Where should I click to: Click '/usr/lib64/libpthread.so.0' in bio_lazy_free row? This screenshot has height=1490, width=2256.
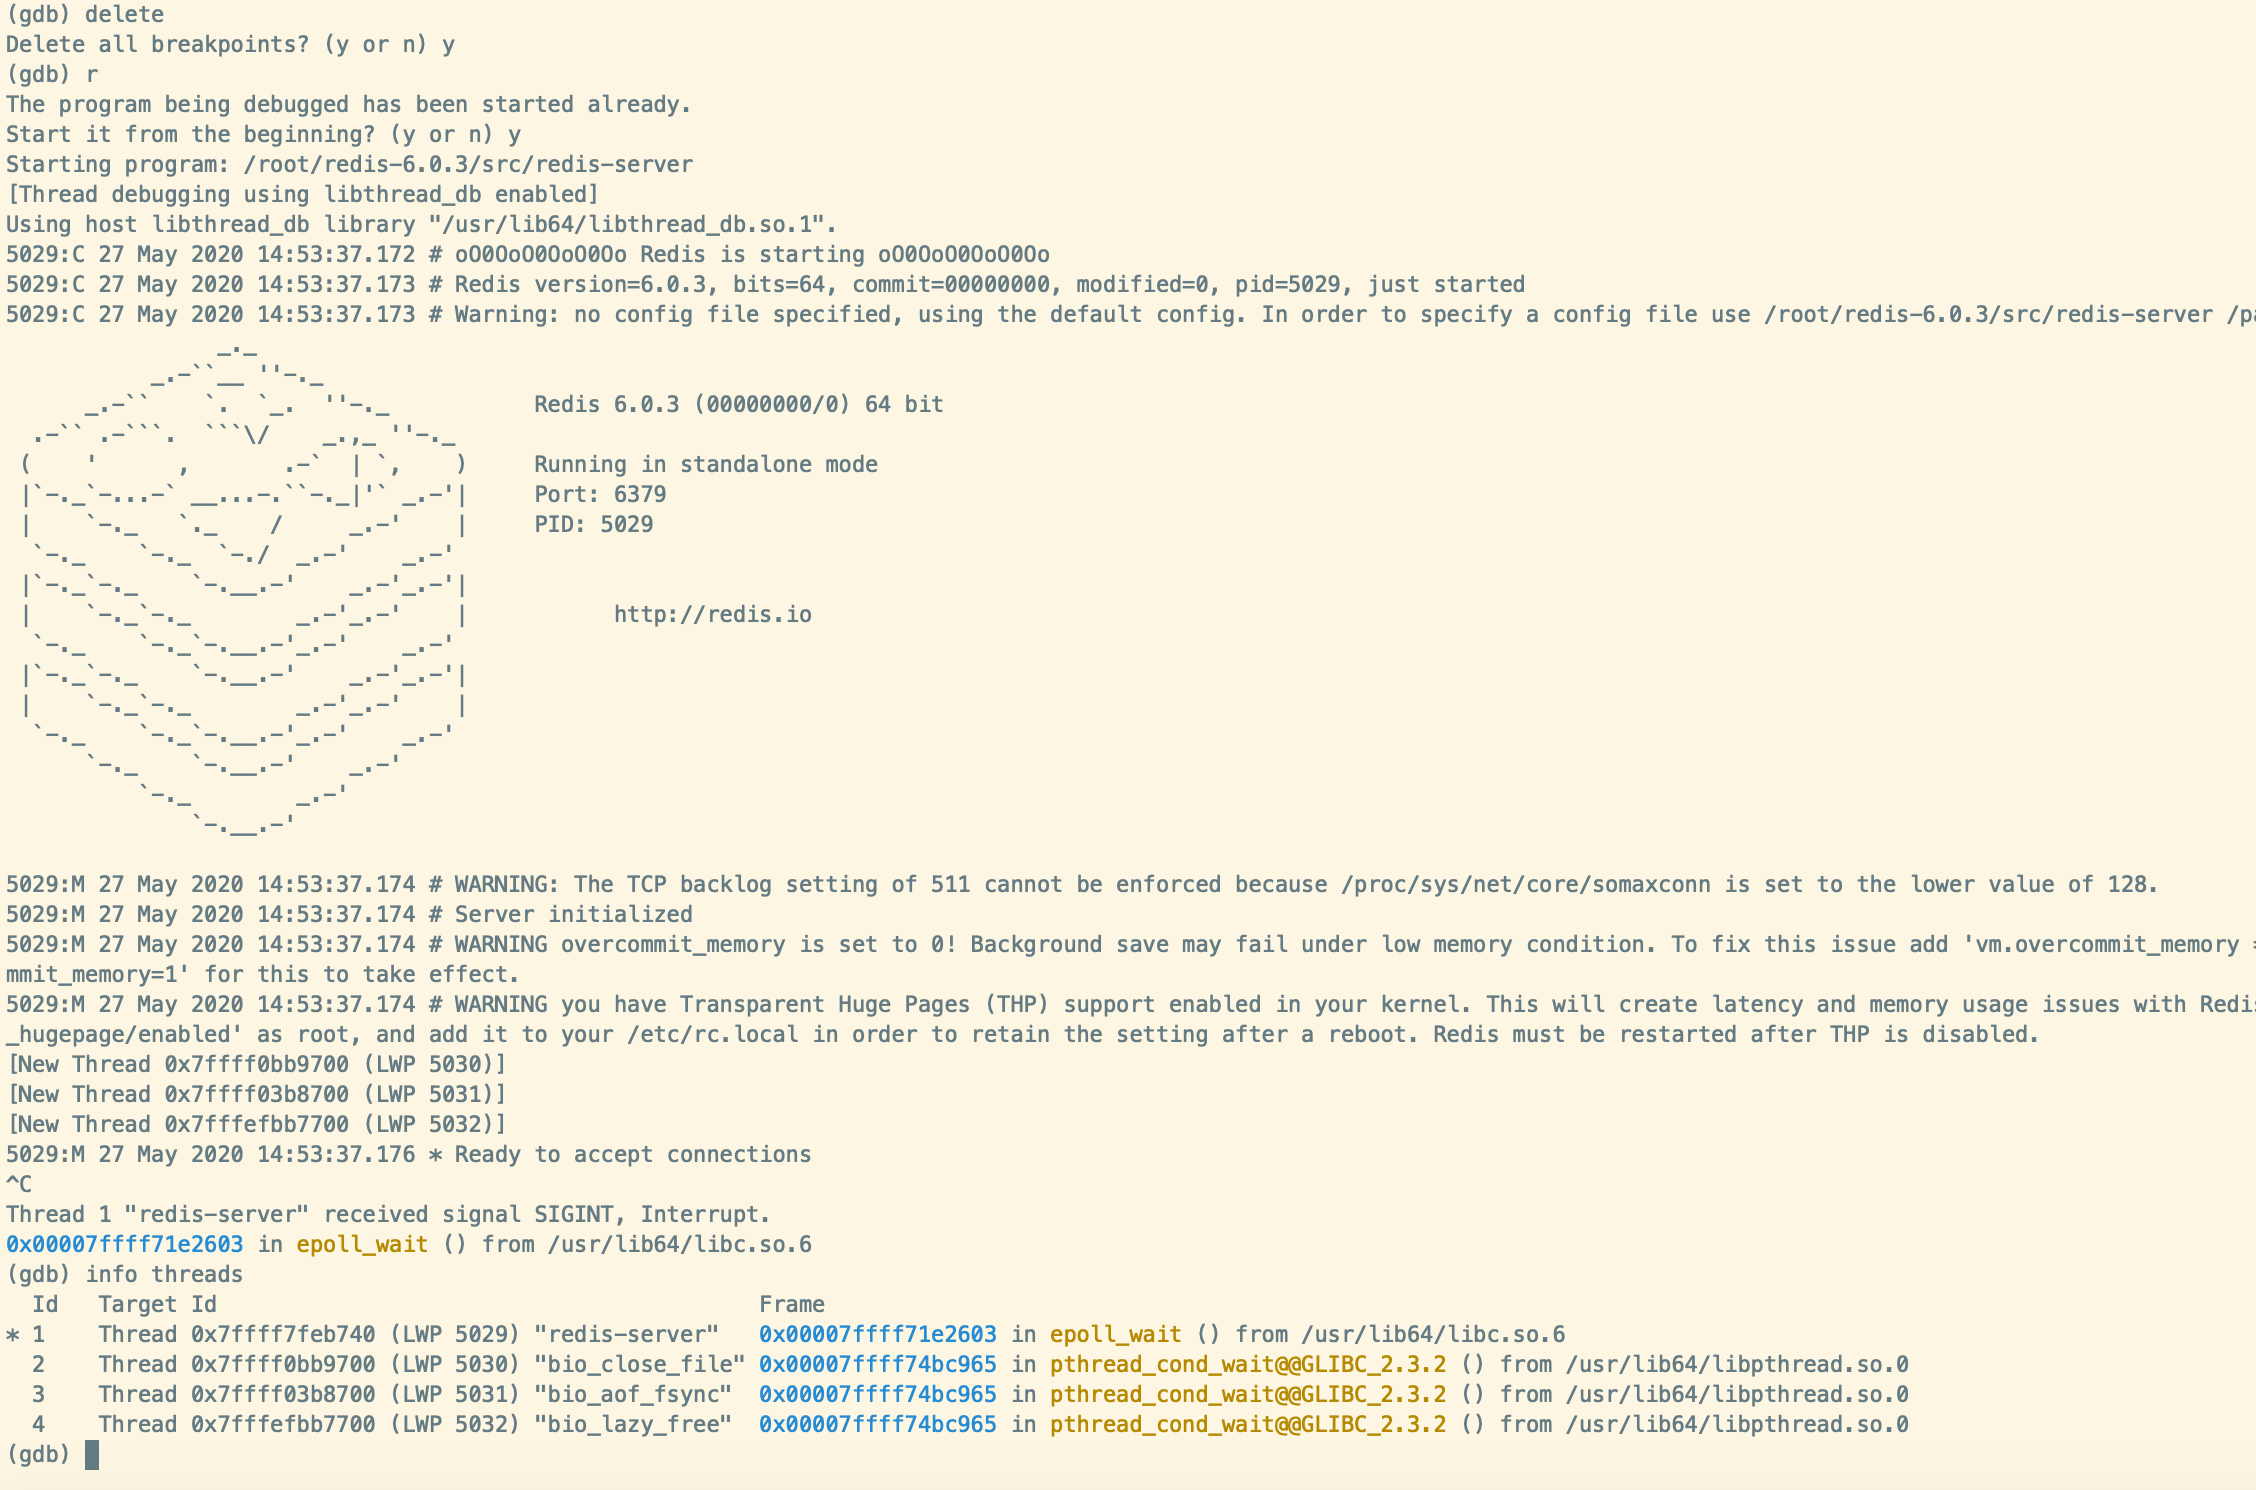click(1737, 1425)
